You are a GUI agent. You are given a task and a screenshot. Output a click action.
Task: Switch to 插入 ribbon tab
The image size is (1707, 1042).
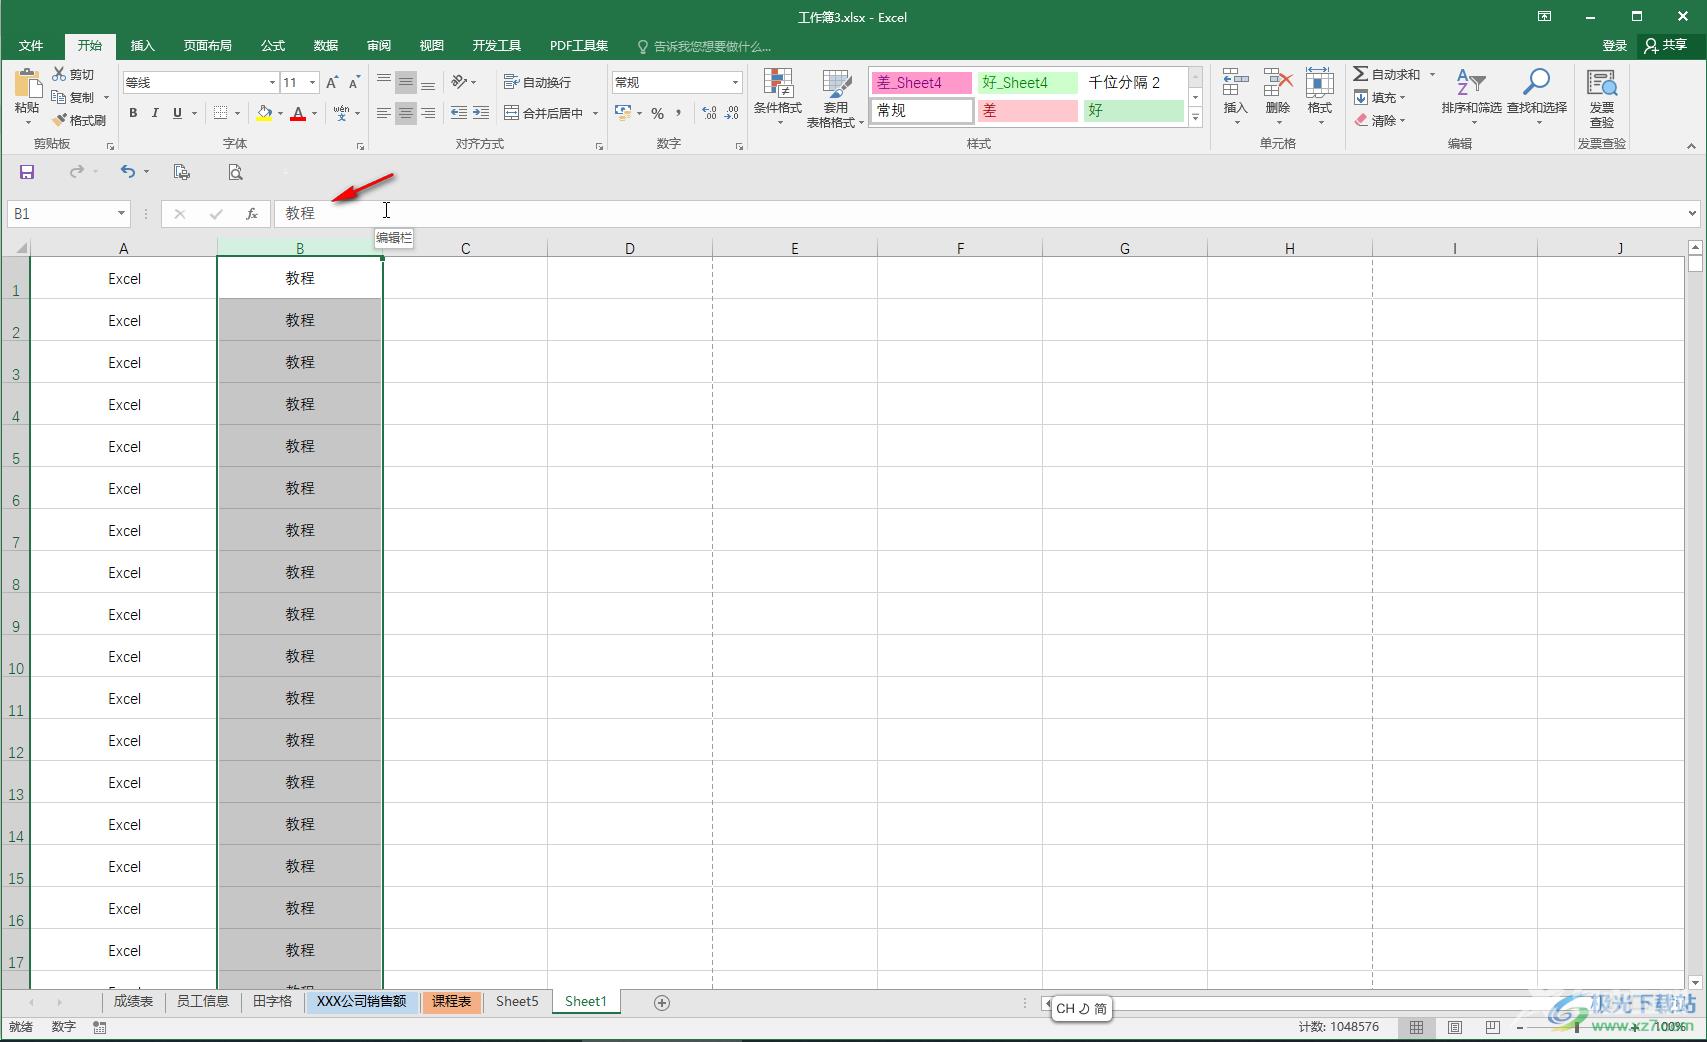tap(143, 46)
